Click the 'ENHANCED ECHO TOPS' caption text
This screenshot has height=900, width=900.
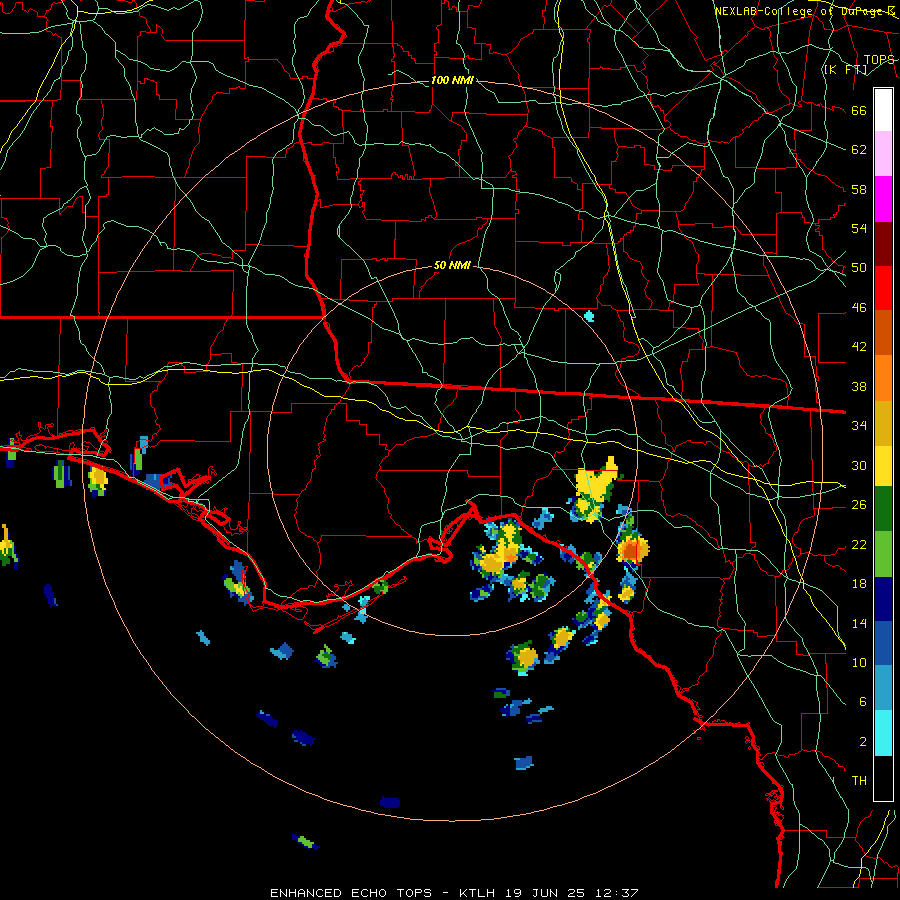click(x=351, y=893)
